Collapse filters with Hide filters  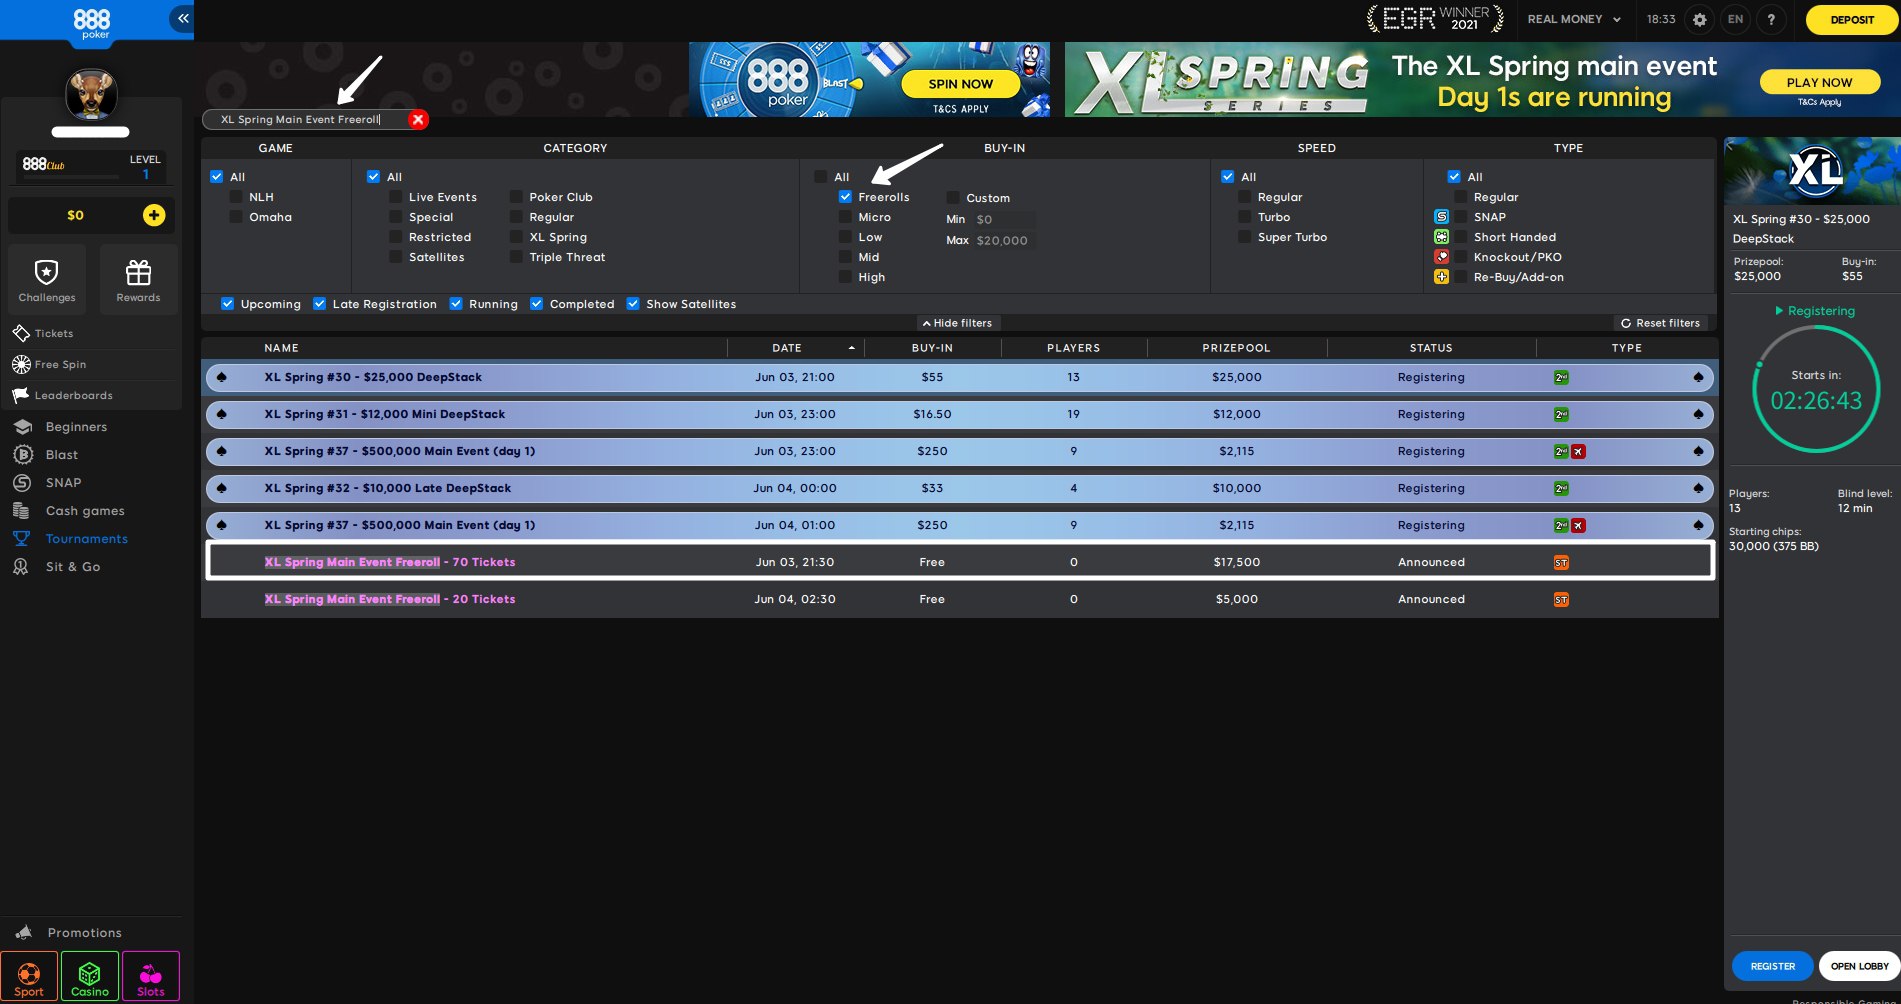point(957,323)
